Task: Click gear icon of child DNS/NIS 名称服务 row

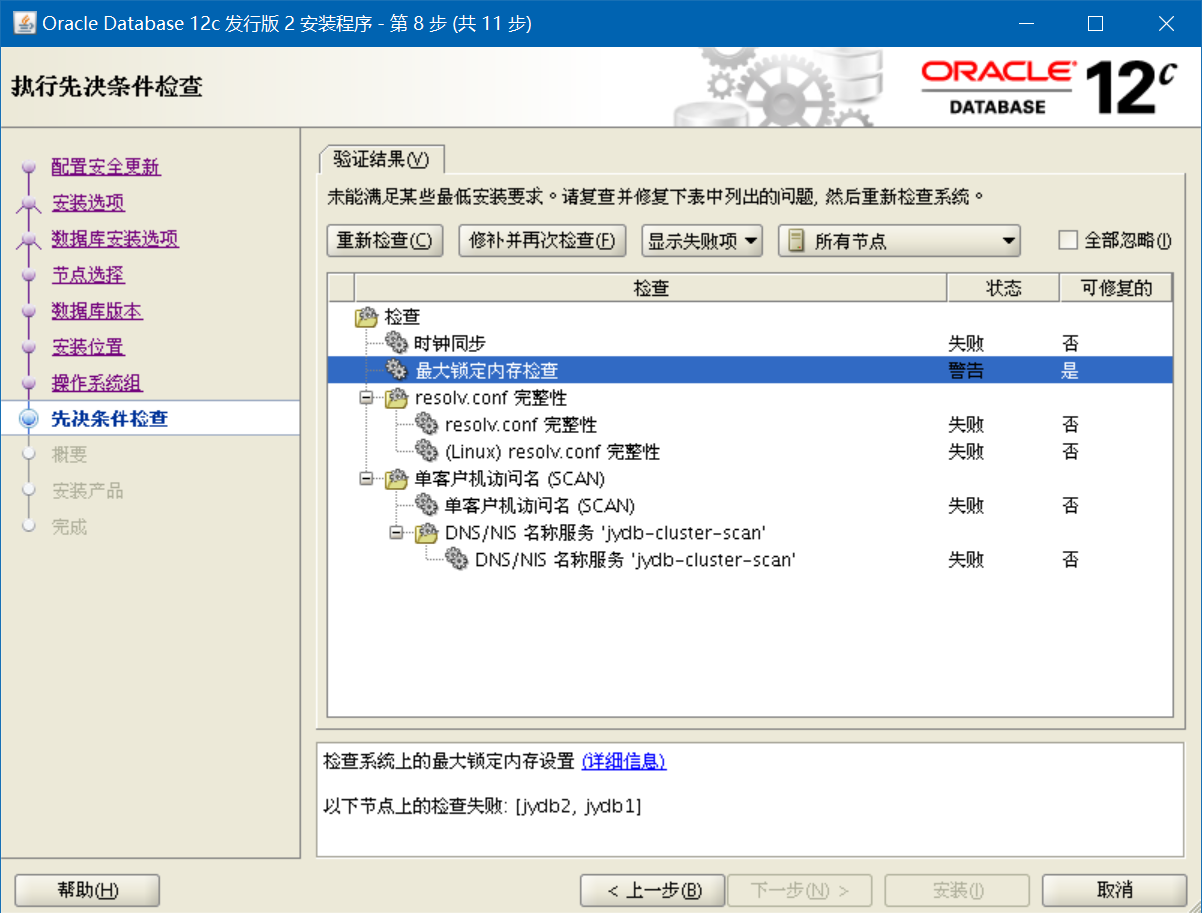Action: coord(457,559)
